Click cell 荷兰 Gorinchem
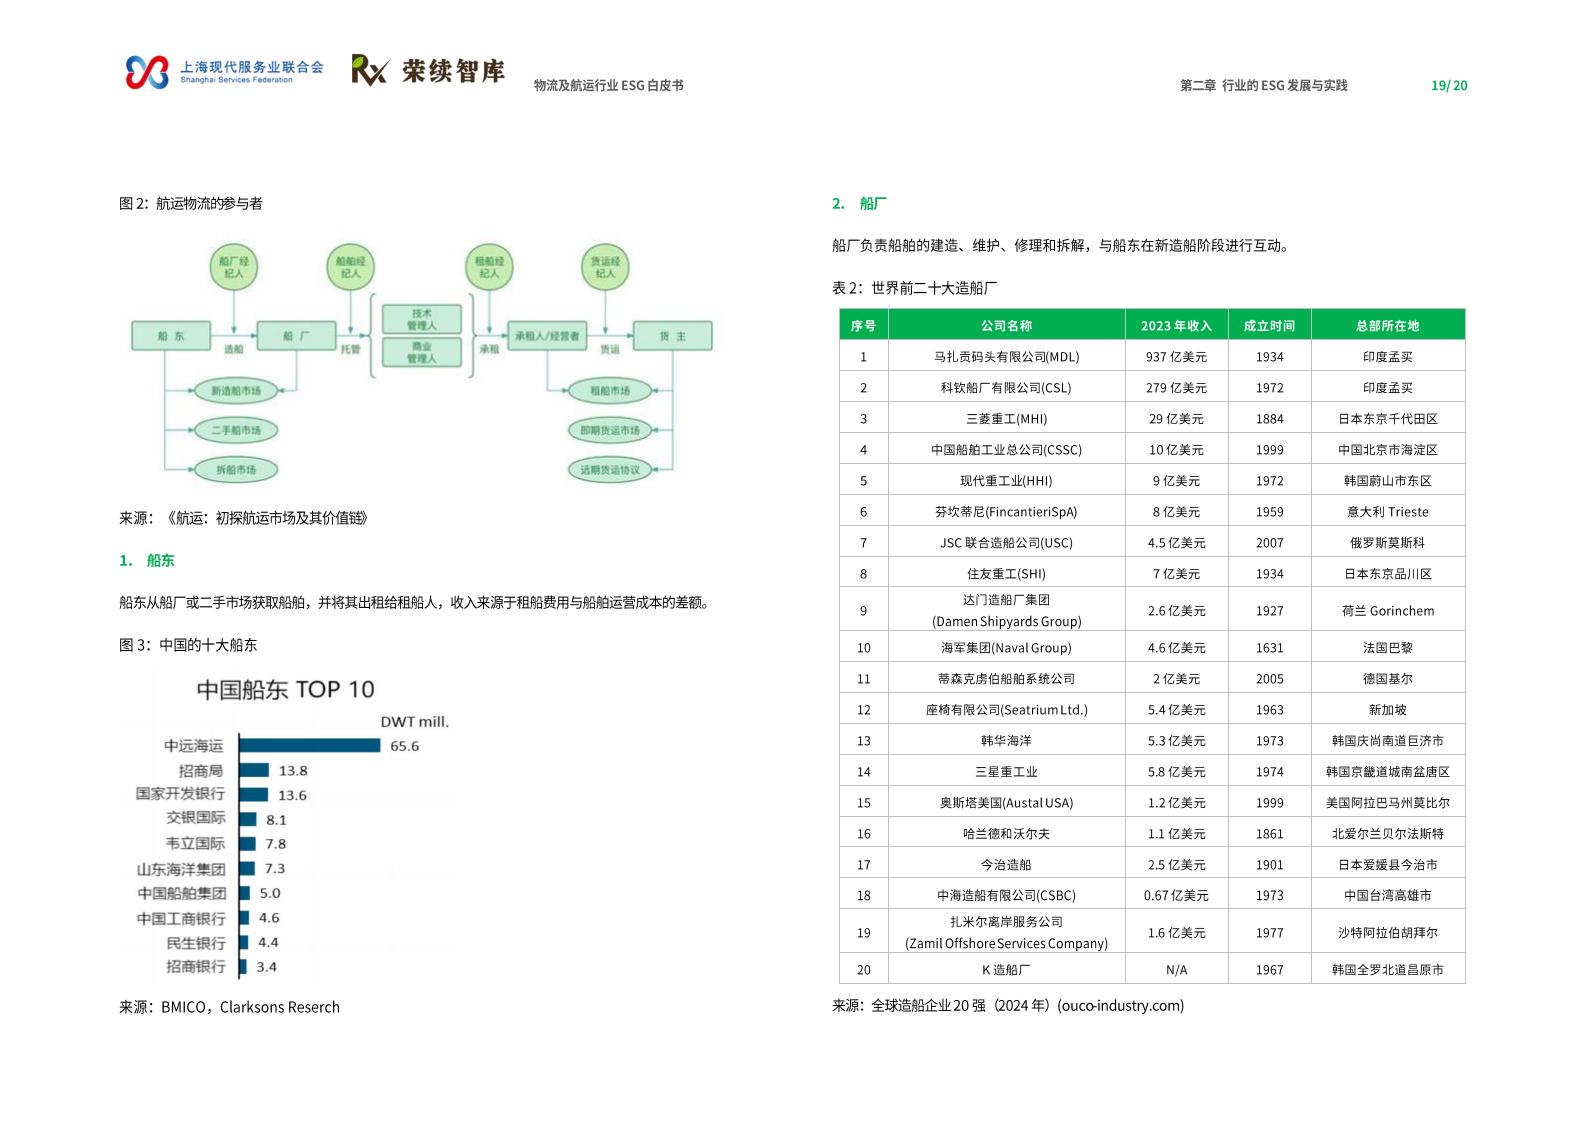The width and height of the screenshot is (1587, 1122). click(1388, 611)
